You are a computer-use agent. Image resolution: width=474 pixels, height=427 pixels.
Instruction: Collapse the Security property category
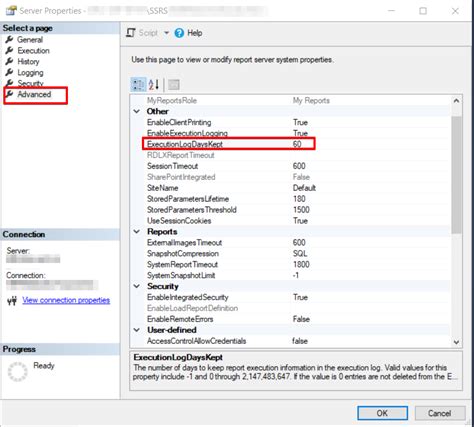[x=137, y=286]
